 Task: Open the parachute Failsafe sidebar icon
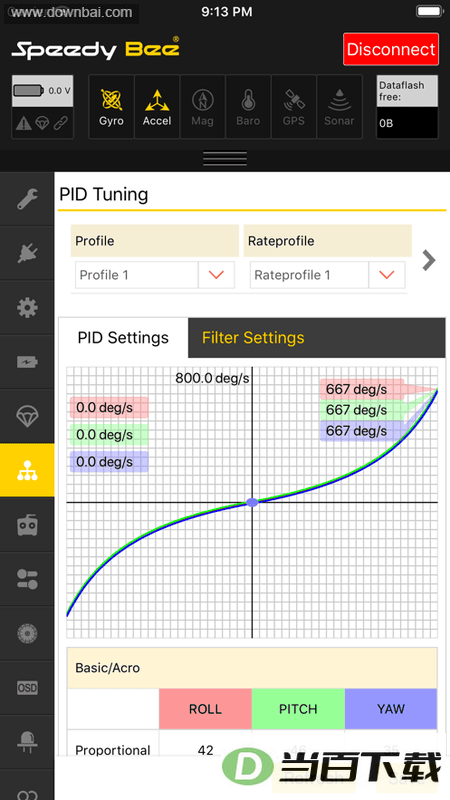pos(27,416)
